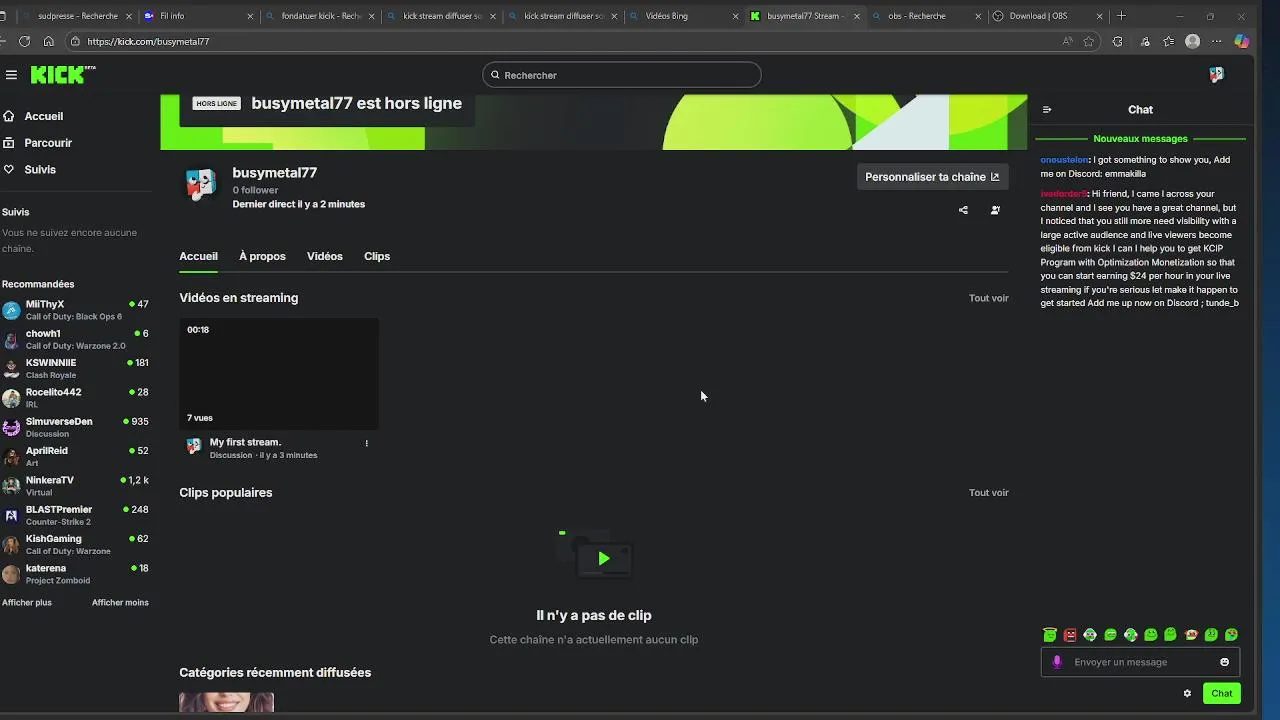Add page to favorites star icon
Viewport: 1280px width, 720px height.
(1089, 41)
